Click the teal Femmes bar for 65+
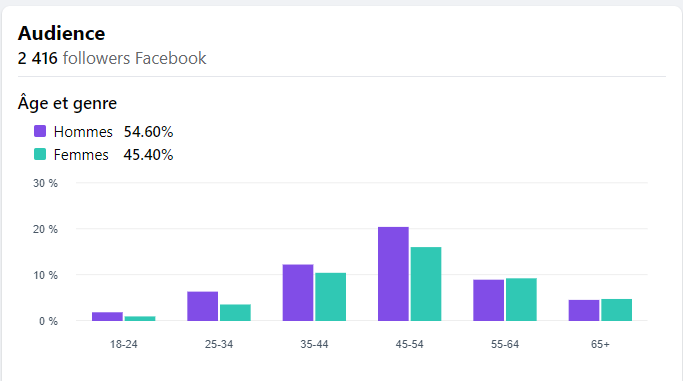 tap(616, 310)
